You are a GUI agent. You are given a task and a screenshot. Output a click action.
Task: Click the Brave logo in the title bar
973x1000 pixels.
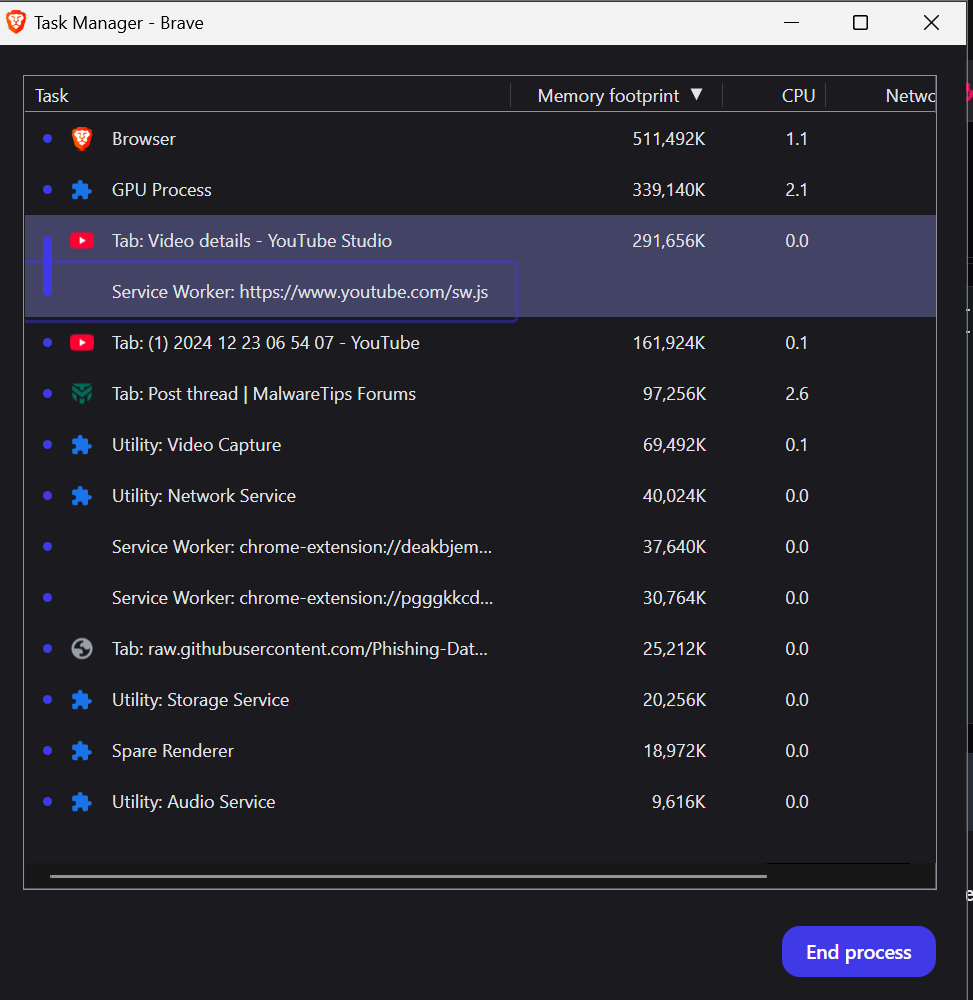[16, 22]
